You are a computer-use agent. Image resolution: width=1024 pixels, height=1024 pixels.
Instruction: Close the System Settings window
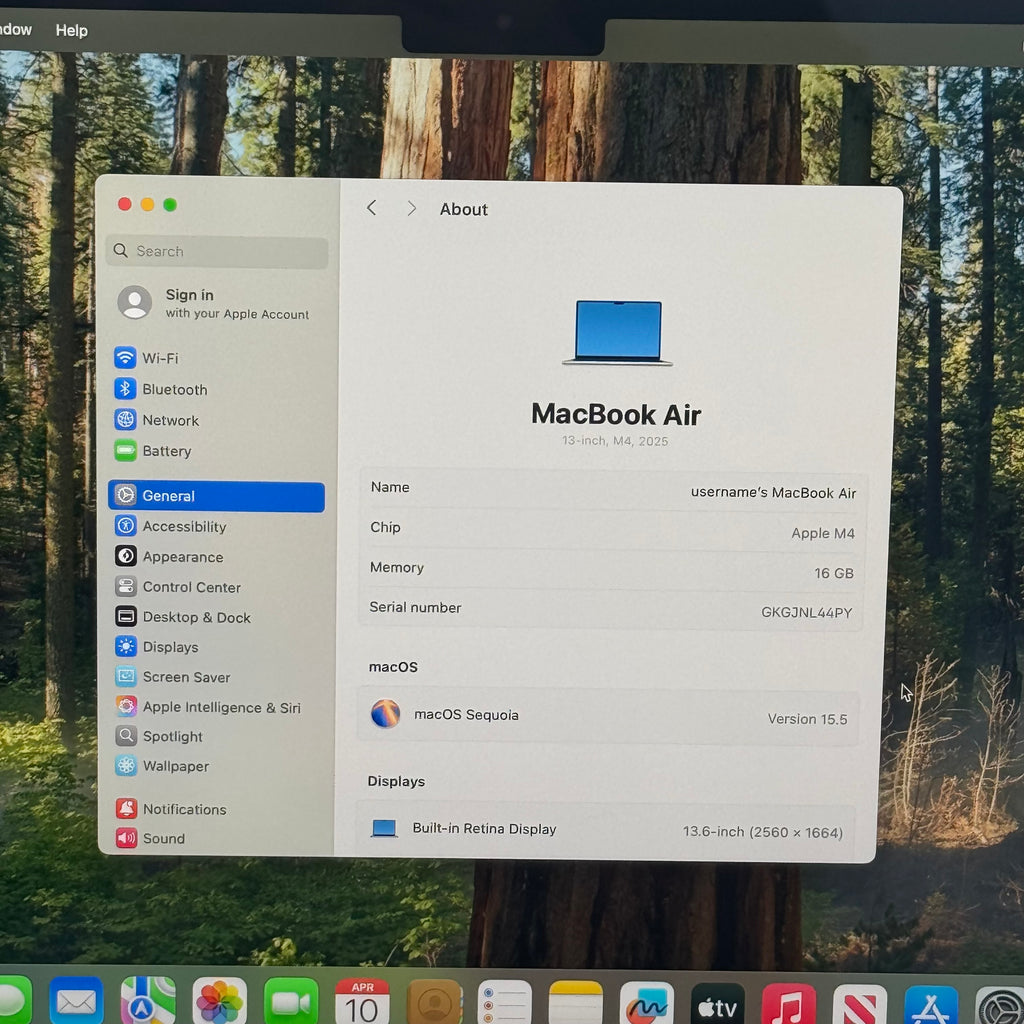click(125, 204)
